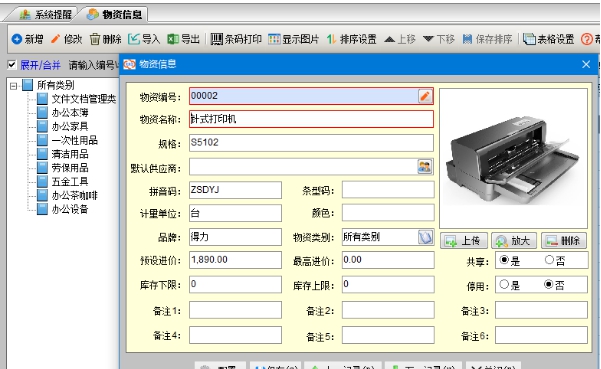Screen dimensions: 601x369
Task: Click the 物资名称 input field
Action: pos(311,119)
